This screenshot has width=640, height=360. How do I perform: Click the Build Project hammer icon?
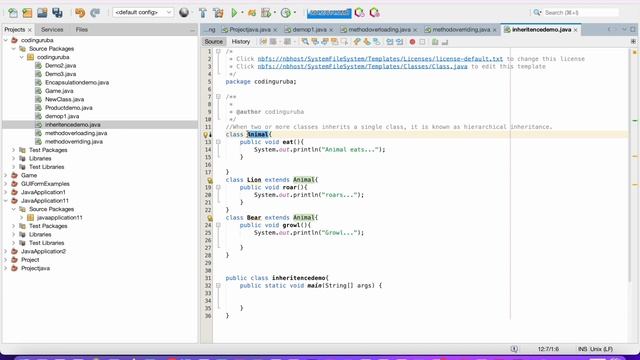(x=202, y=13)
